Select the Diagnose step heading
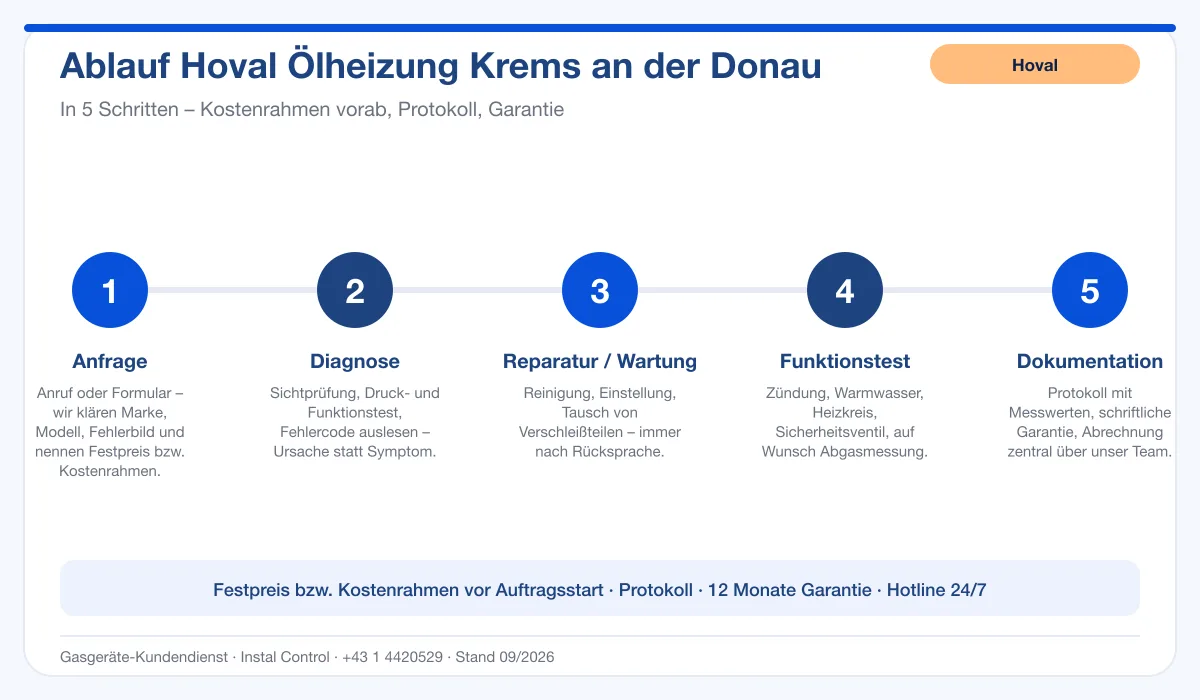Screen dimensions: 1200x700 point(355,361)
